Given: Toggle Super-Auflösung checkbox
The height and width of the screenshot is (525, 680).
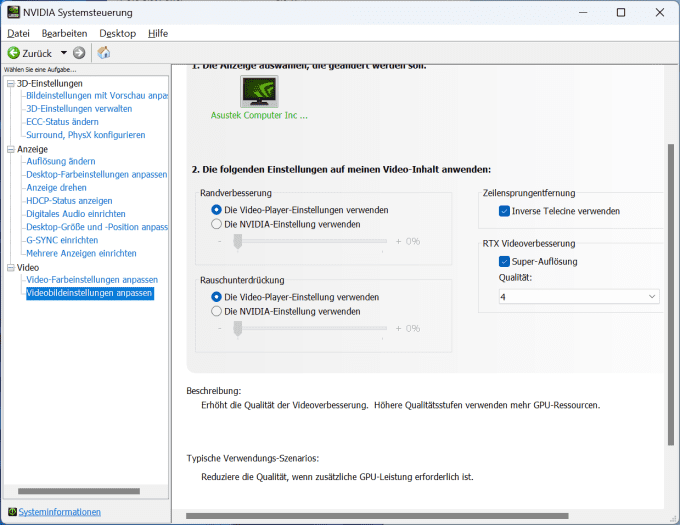Looking at the screenshot, I should 504,262.
